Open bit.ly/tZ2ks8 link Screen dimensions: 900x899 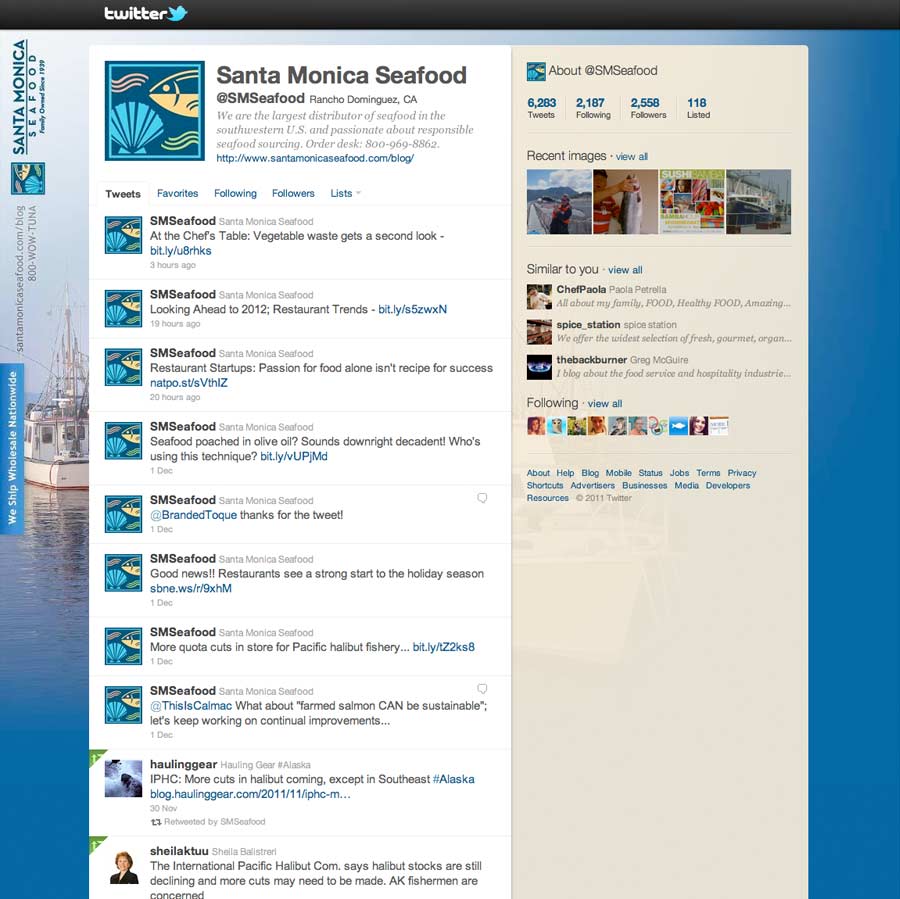click(444, 647)
